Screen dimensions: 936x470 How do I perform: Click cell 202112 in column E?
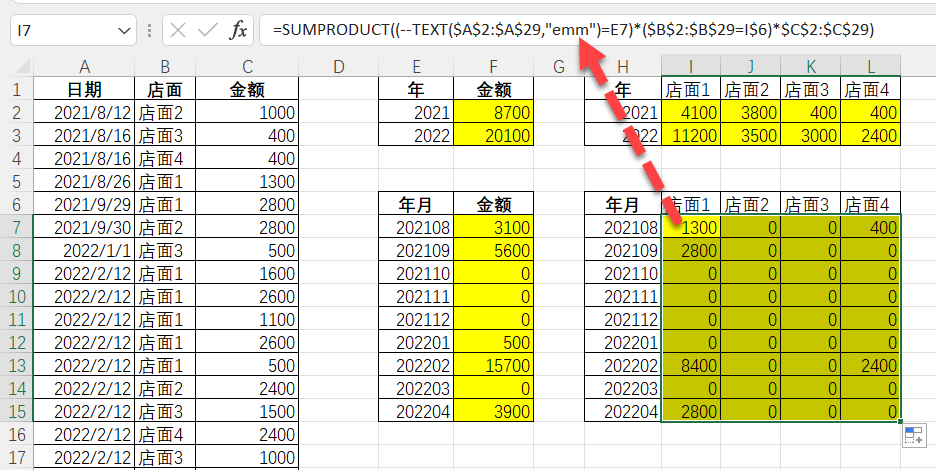[416, 320]
